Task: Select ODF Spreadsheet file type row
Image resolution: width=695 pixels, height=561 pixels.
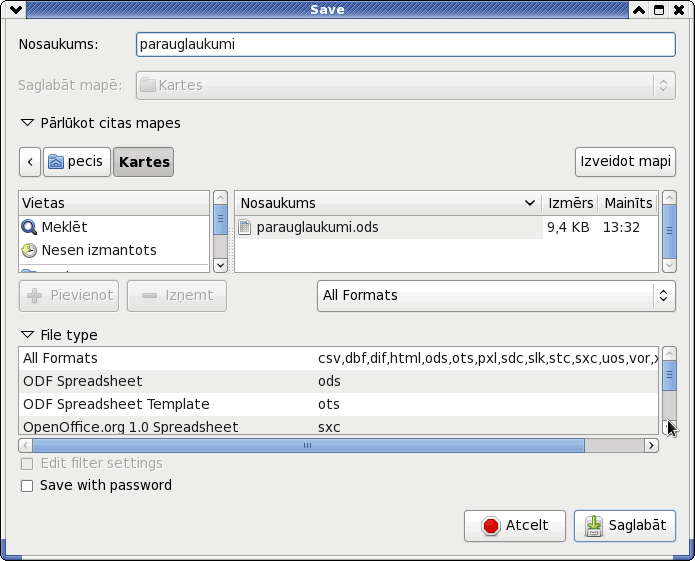Action: [x=339, y=381]
